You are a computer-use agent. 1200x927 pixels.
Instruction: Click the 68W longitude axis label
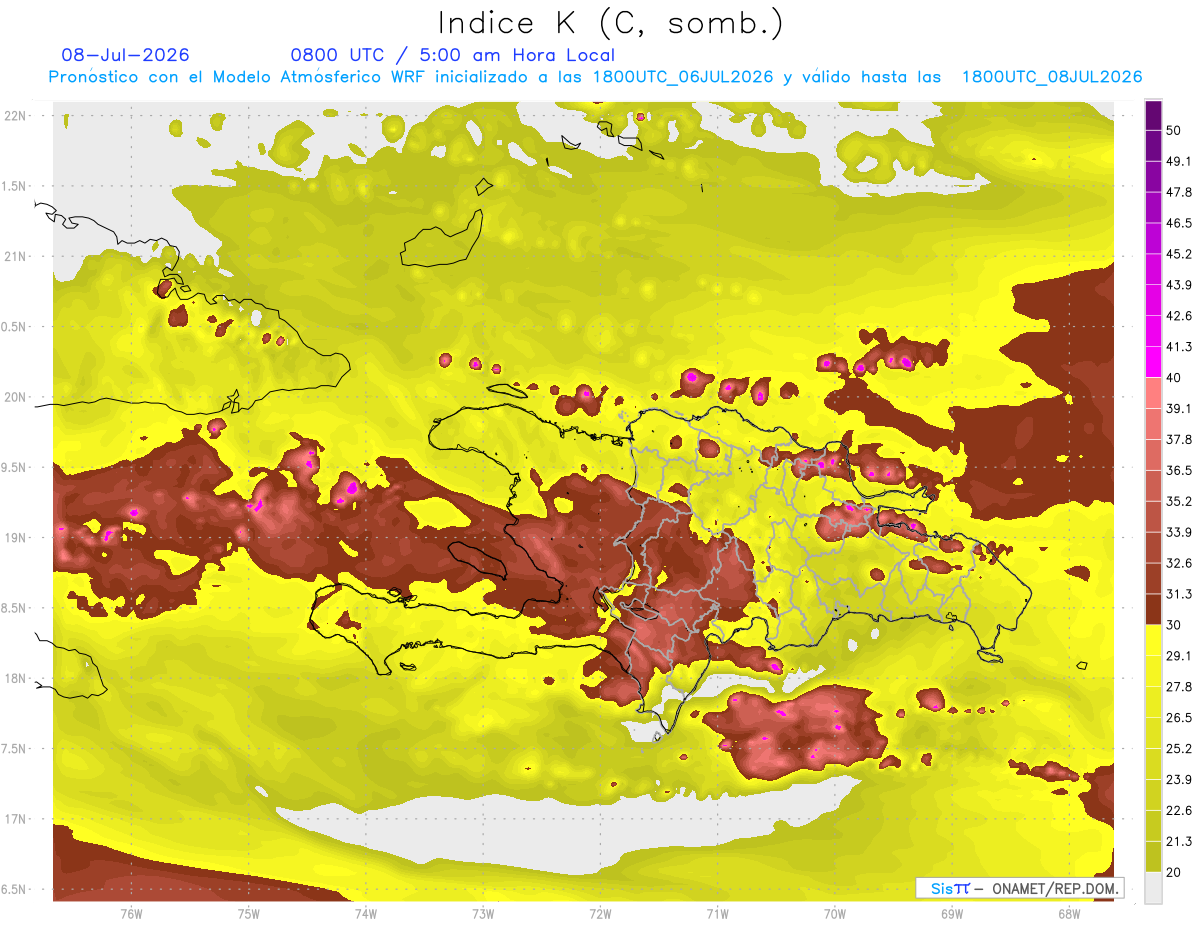(1070, 913)
